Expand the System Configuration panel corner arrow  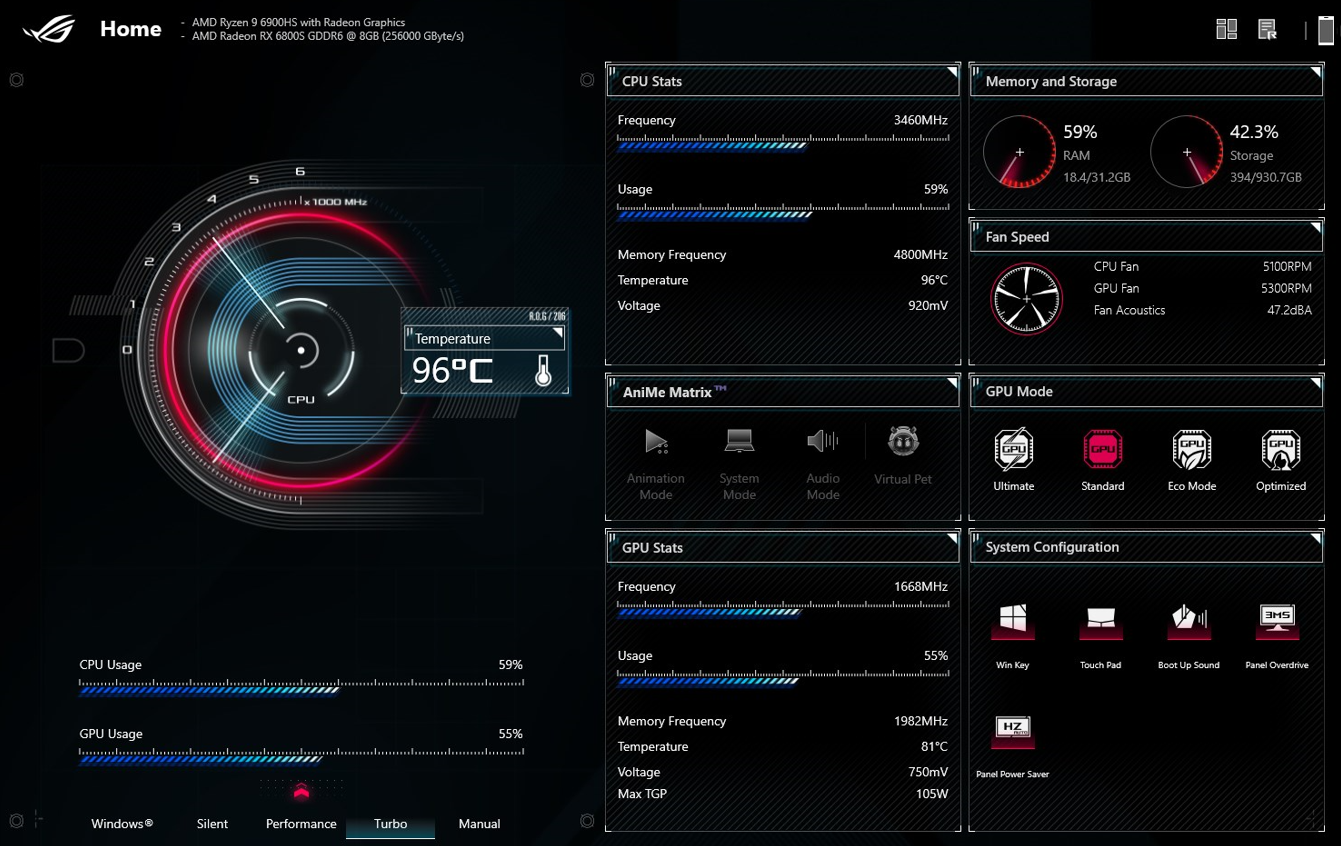(x=1316, y=540)
